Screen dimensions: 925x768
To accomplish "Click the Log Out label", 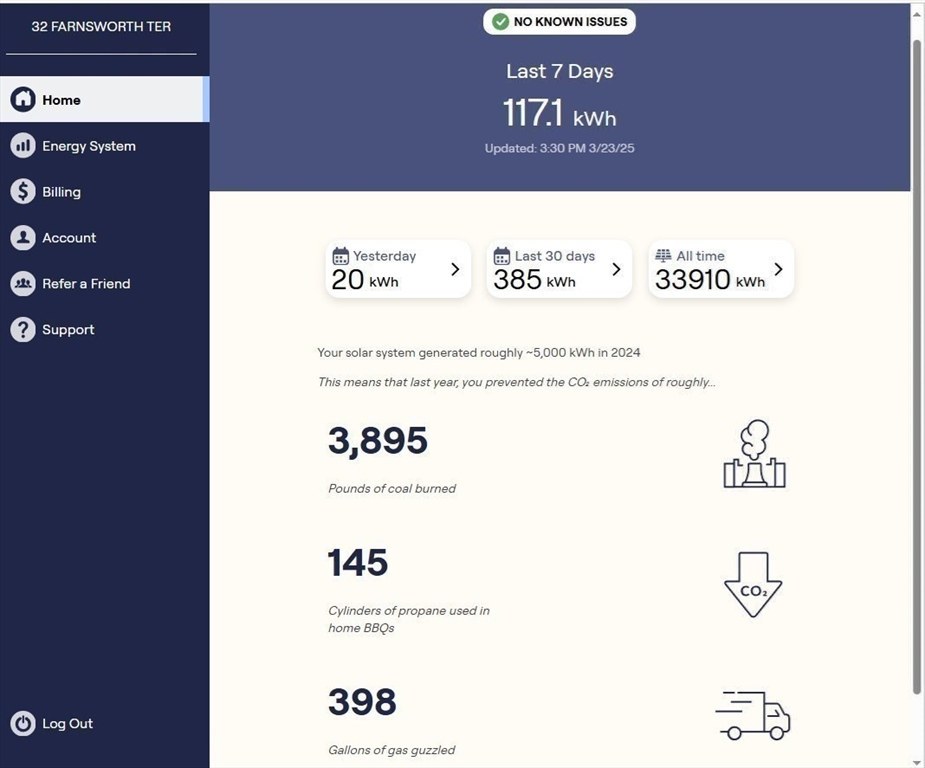I will (67, 723).
